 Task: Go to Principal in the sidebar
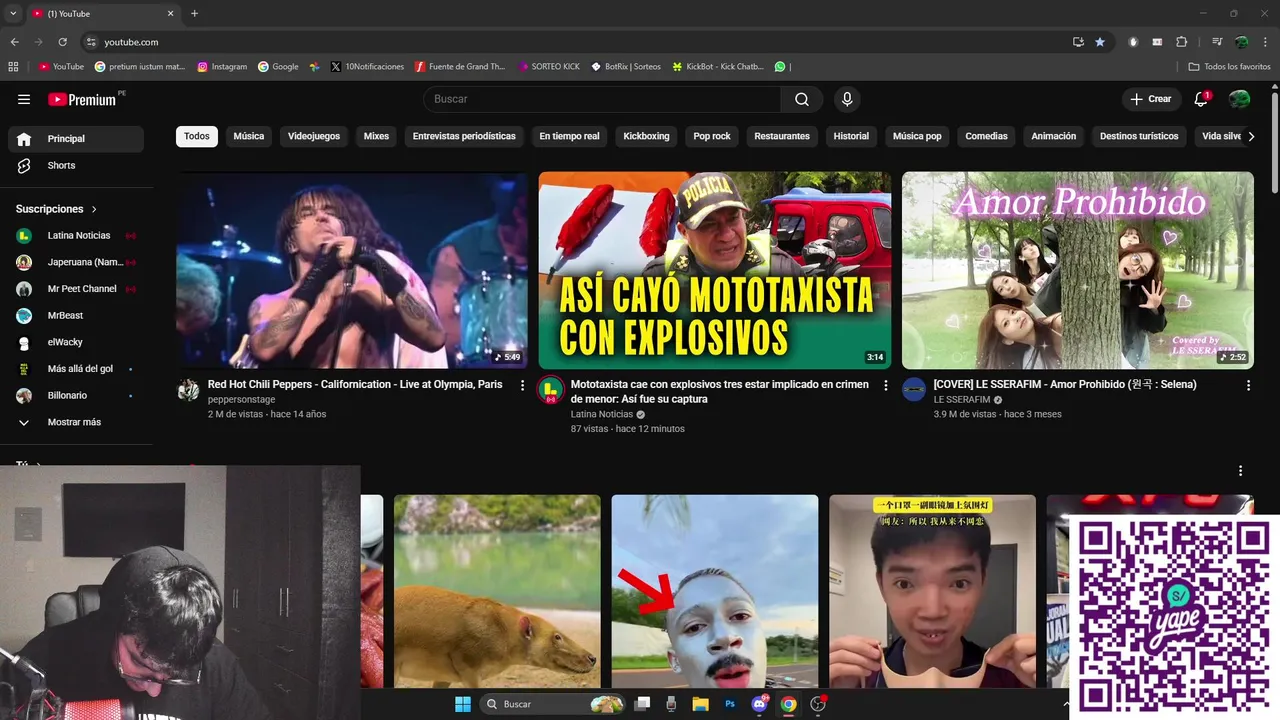[x=76, y=139]
